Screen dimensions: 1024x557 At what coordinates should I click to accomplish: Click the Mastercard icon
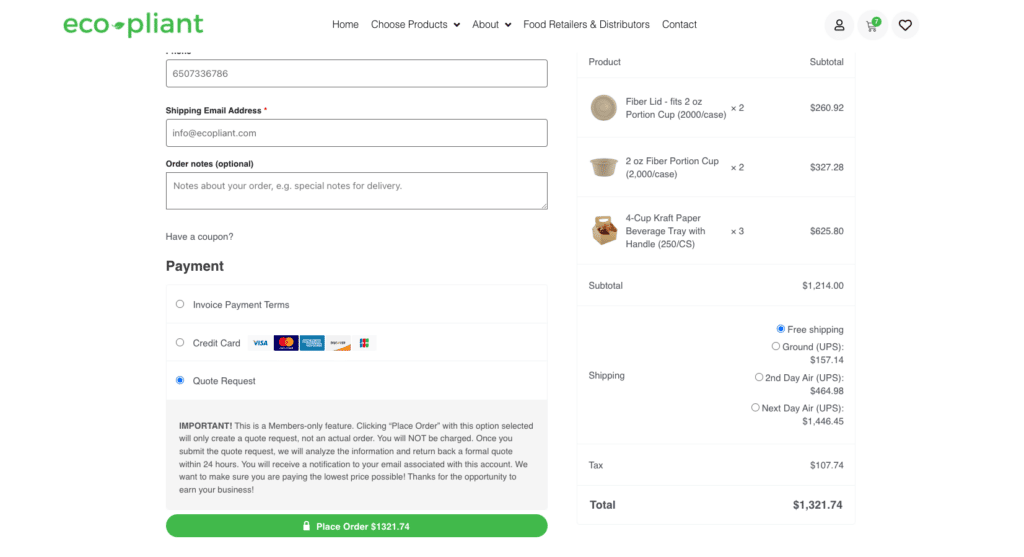click(286, 343)
